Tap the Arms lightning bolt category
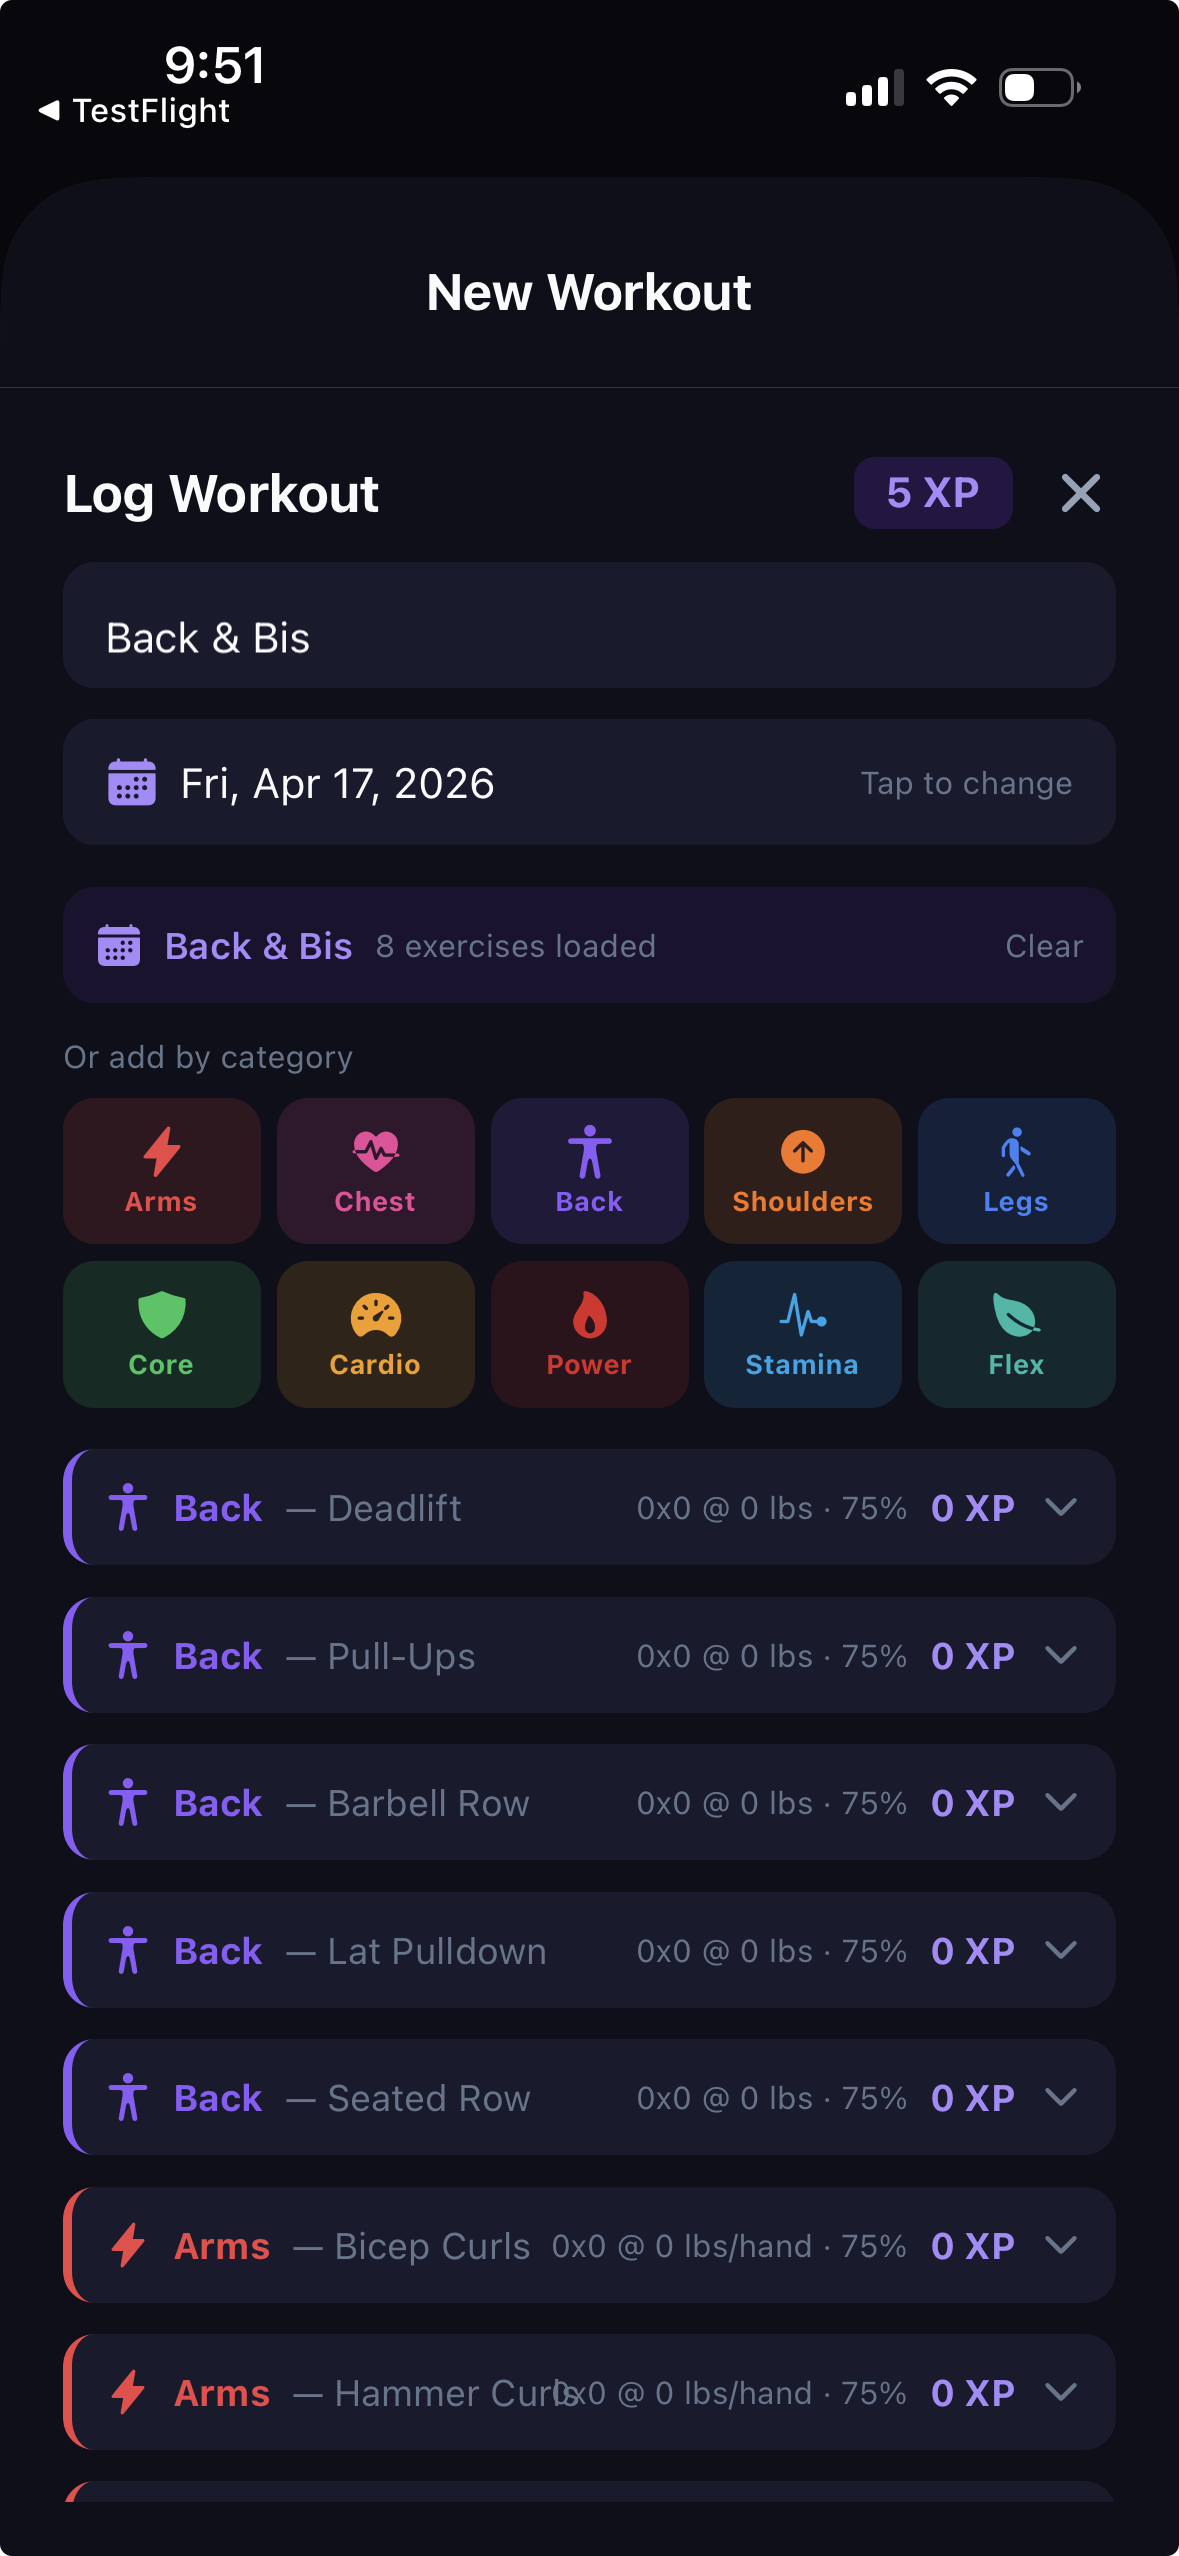Viewport: 1179px width, 2556px height. coord(161,1170)
